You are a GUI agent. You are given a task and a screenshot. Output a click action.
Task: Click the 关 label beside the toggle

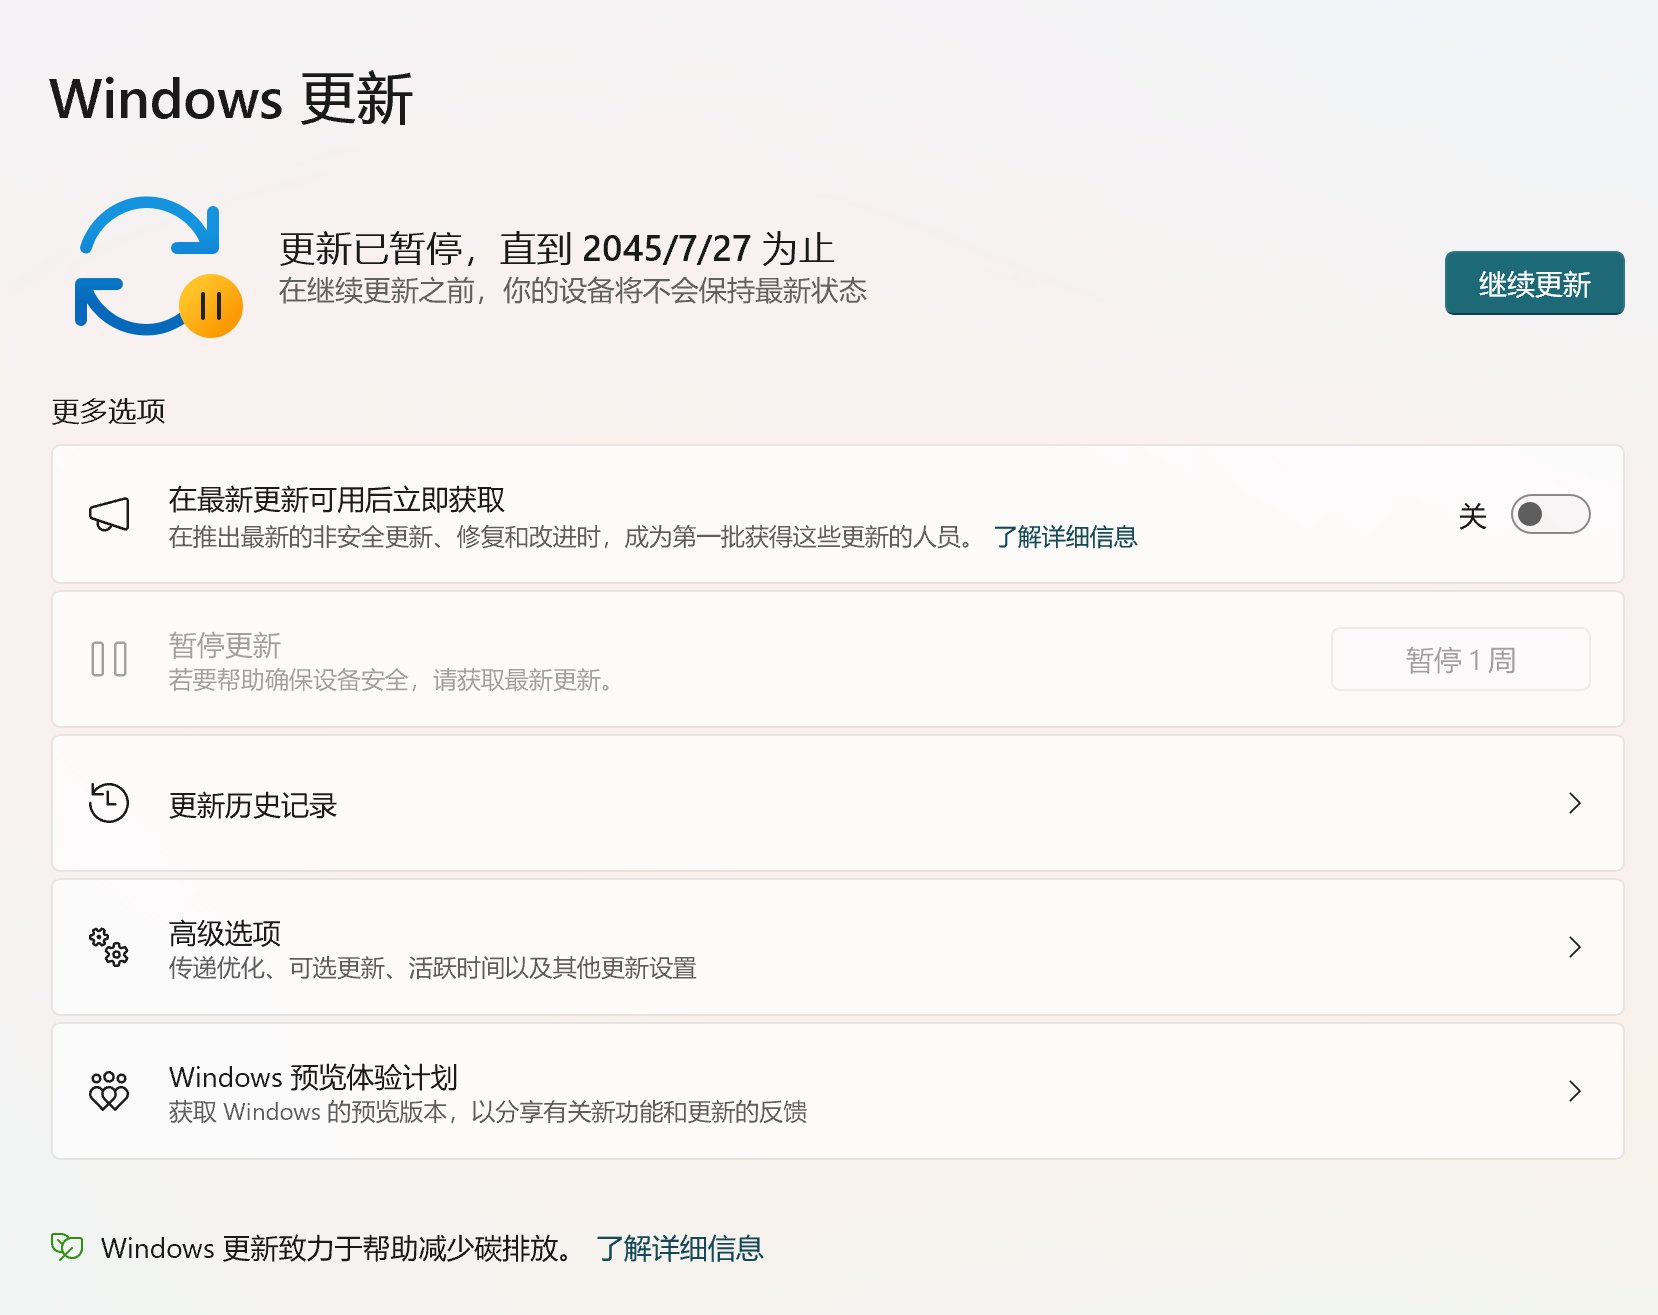[1472, 516]
